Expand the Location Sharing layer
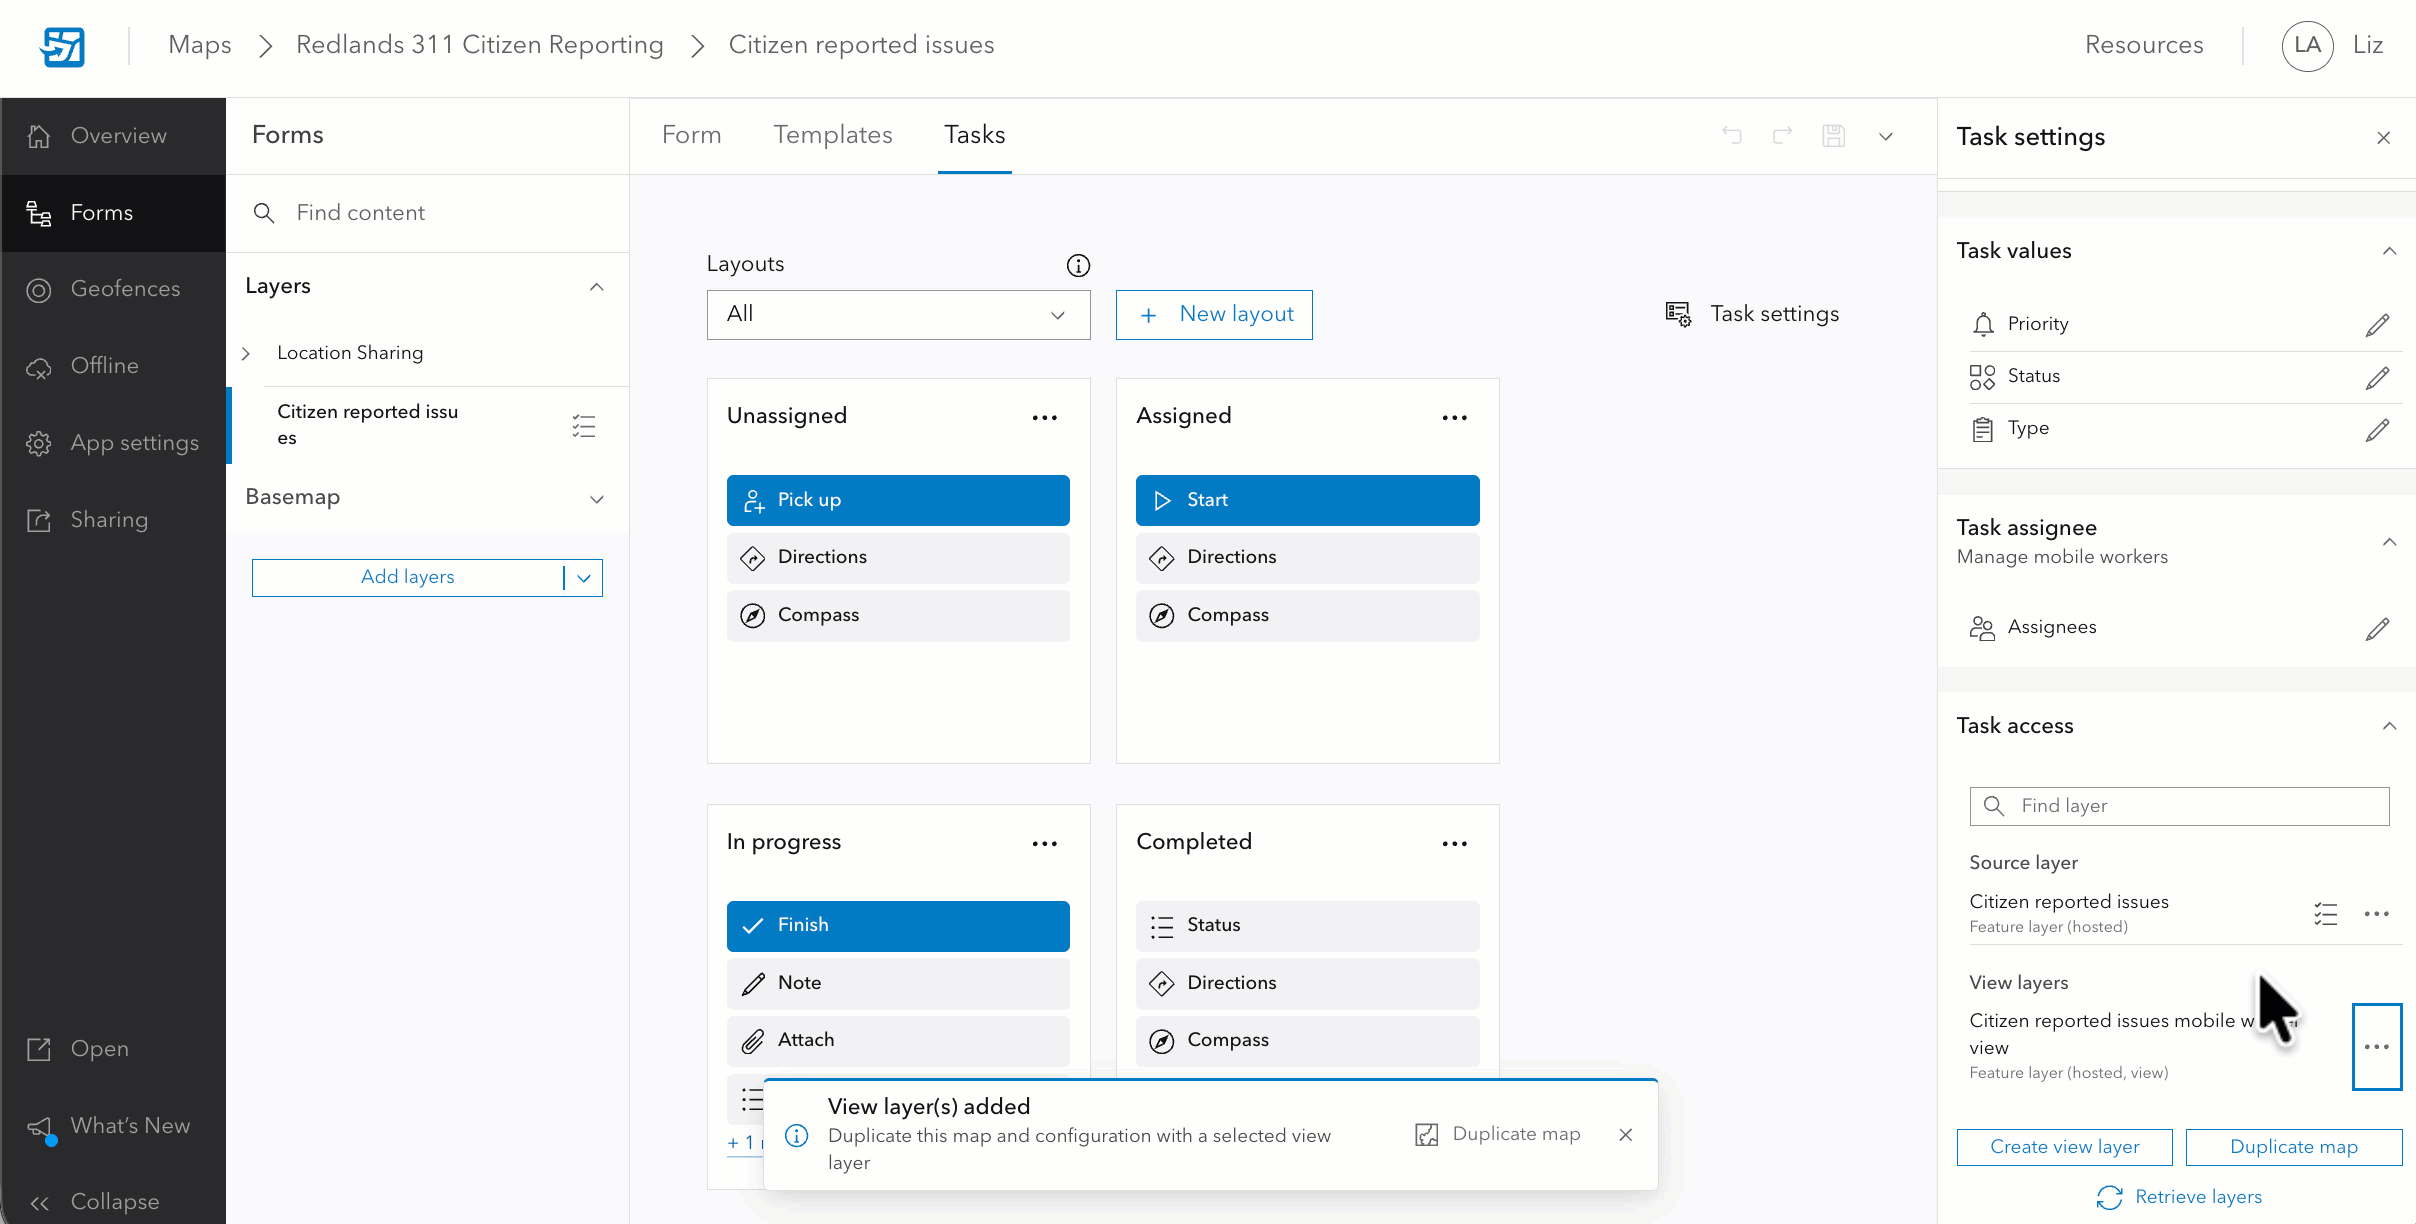The width and height of the screenshot is (2416, 1224). coord(246,353)
